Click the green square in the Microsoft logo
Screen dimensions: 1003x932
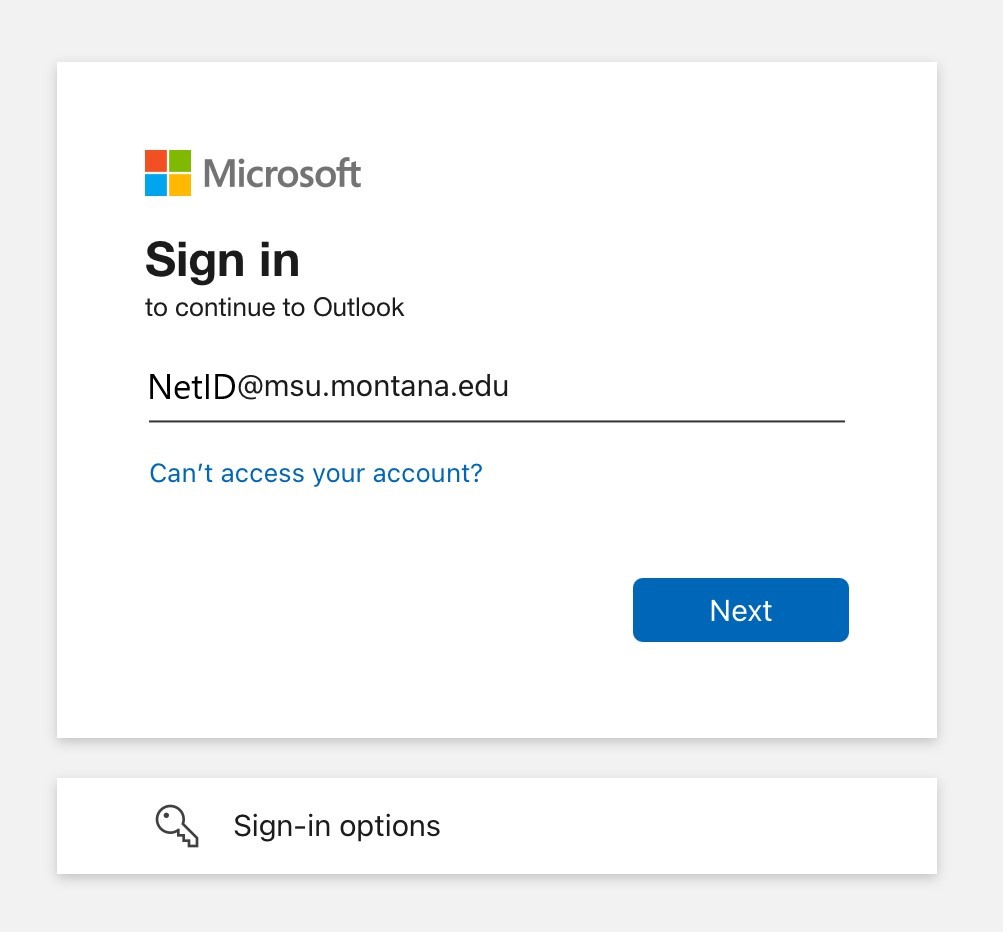(x=180, y=161)
